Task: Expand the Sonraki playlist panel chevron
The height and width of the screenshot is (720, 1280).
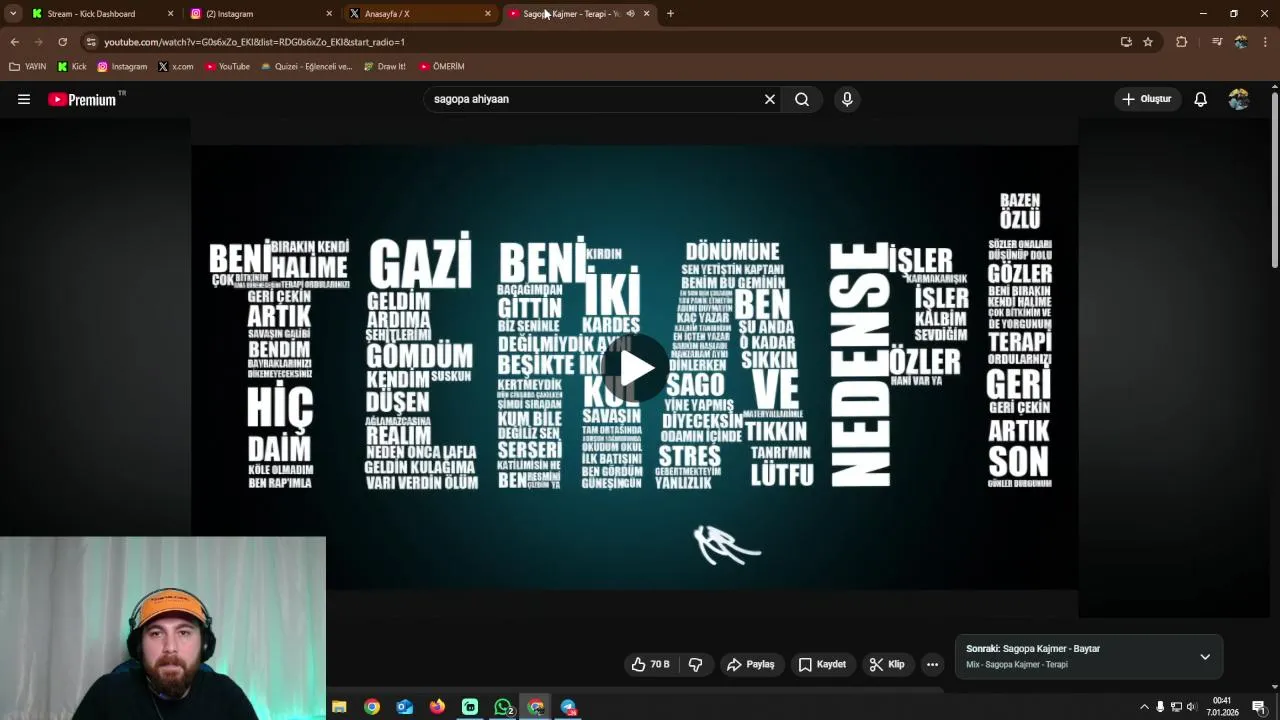Action: click(x=1205, y=657)
